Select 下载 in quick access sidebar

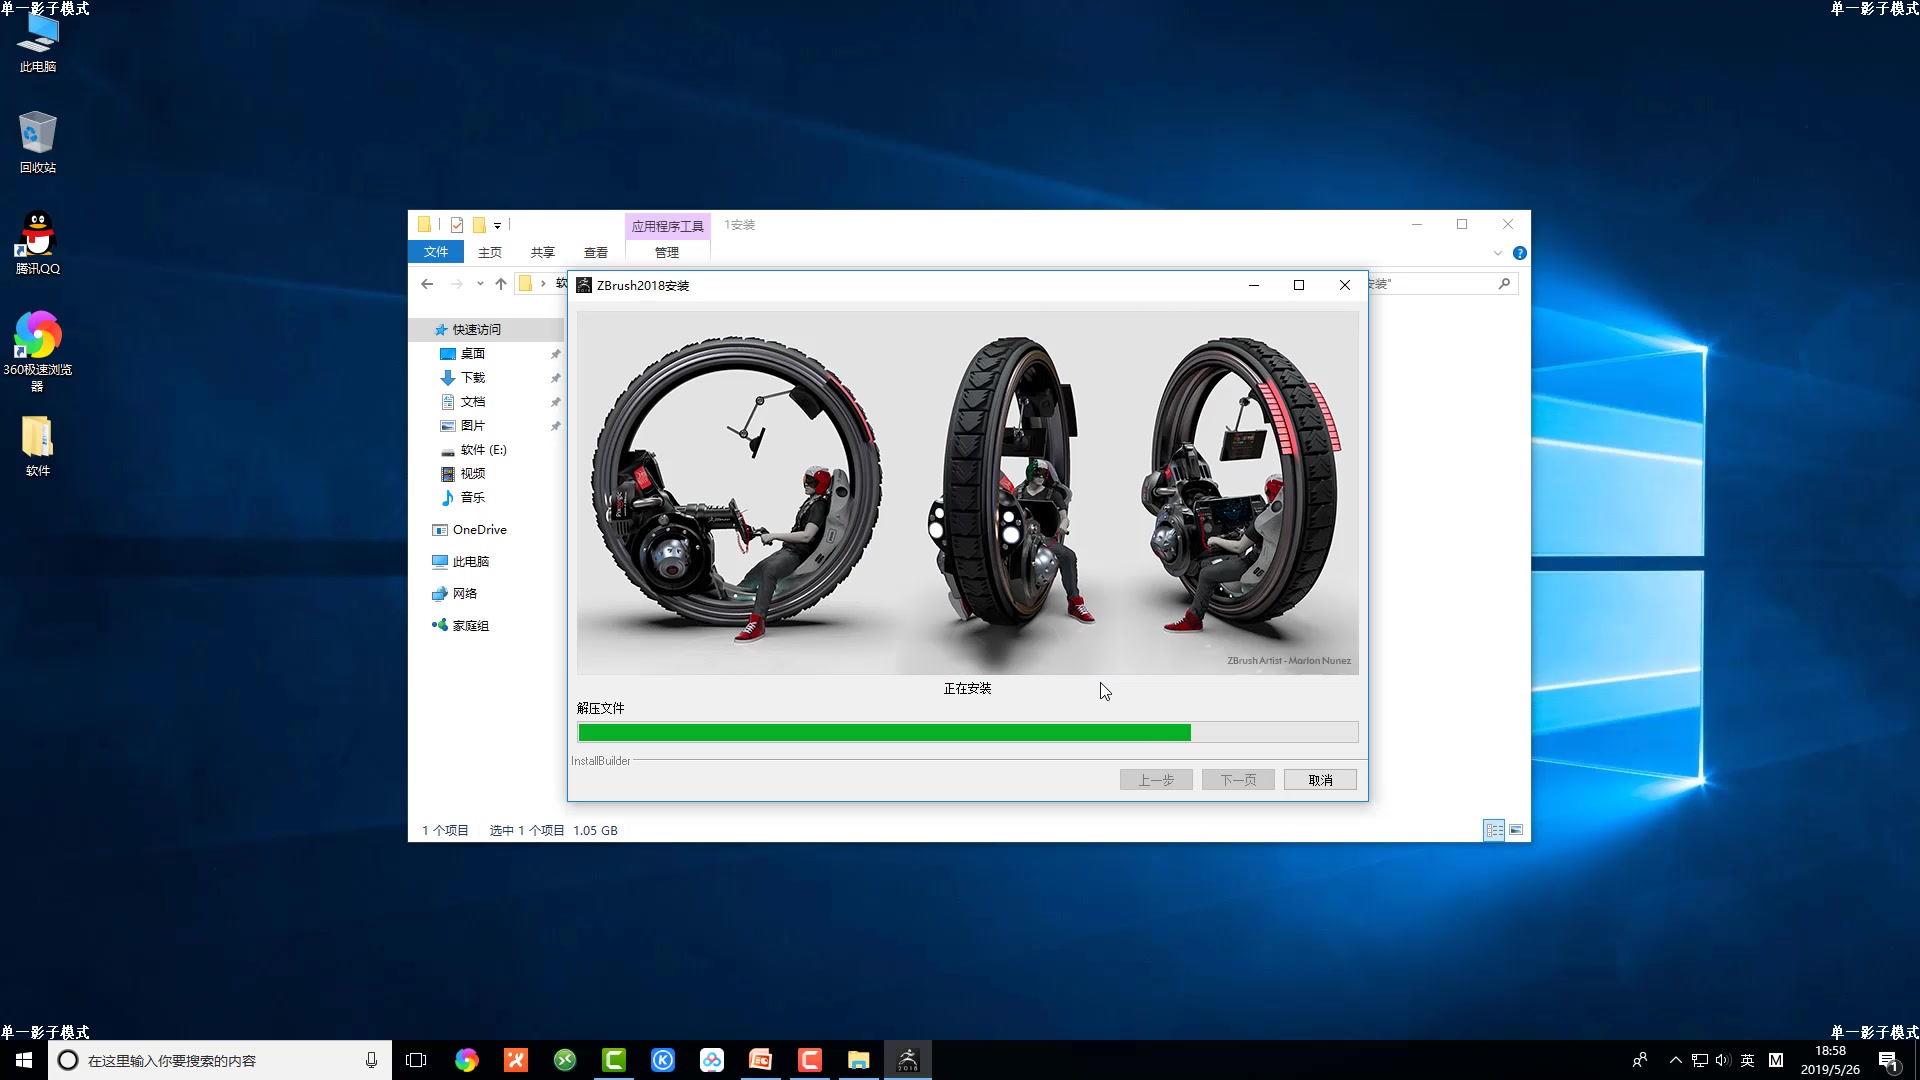coord(472,377)
